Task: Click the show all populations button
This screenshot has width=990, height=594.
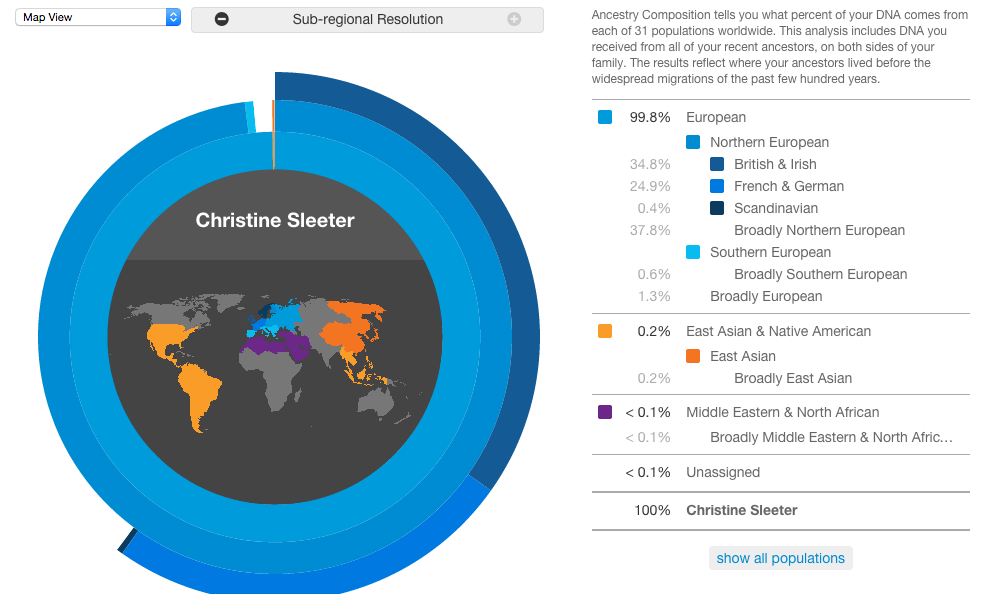Action: 780,558
